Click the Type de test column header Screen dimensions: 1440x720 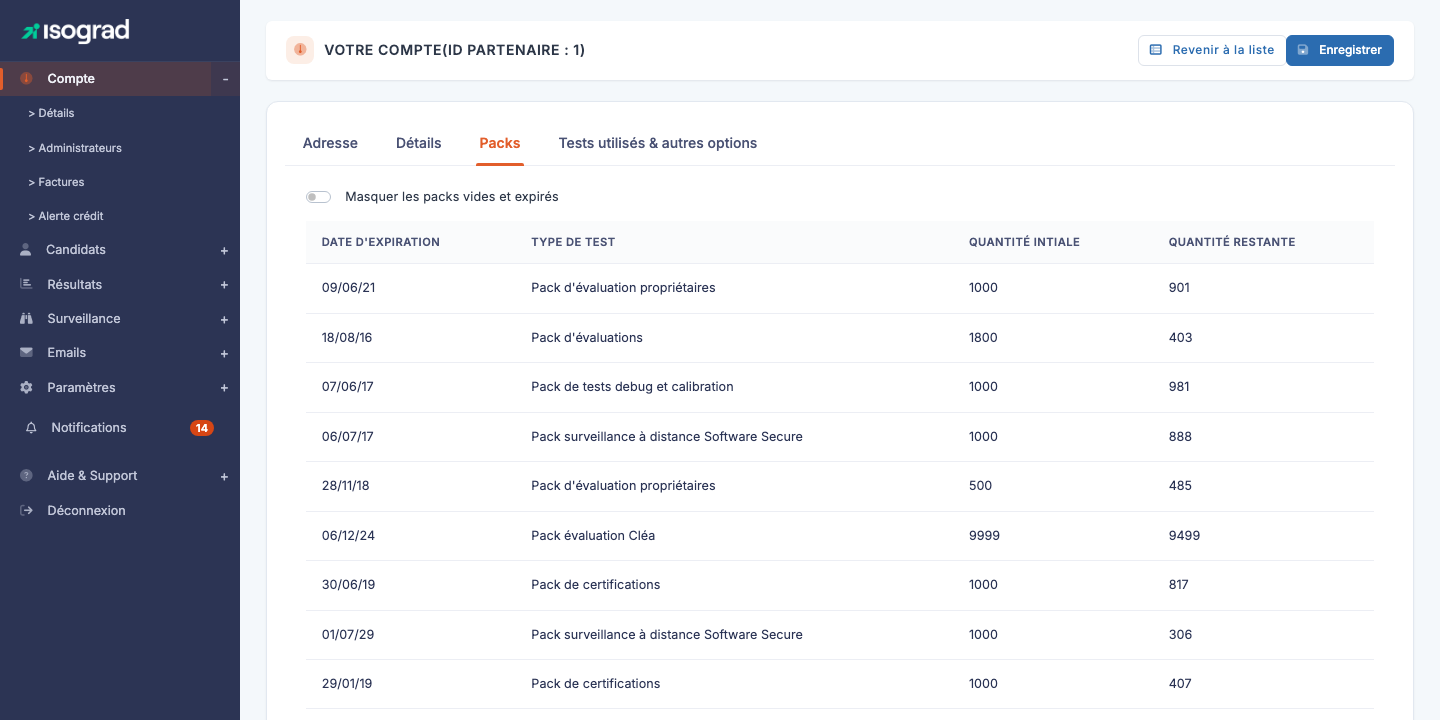[573, 242]
